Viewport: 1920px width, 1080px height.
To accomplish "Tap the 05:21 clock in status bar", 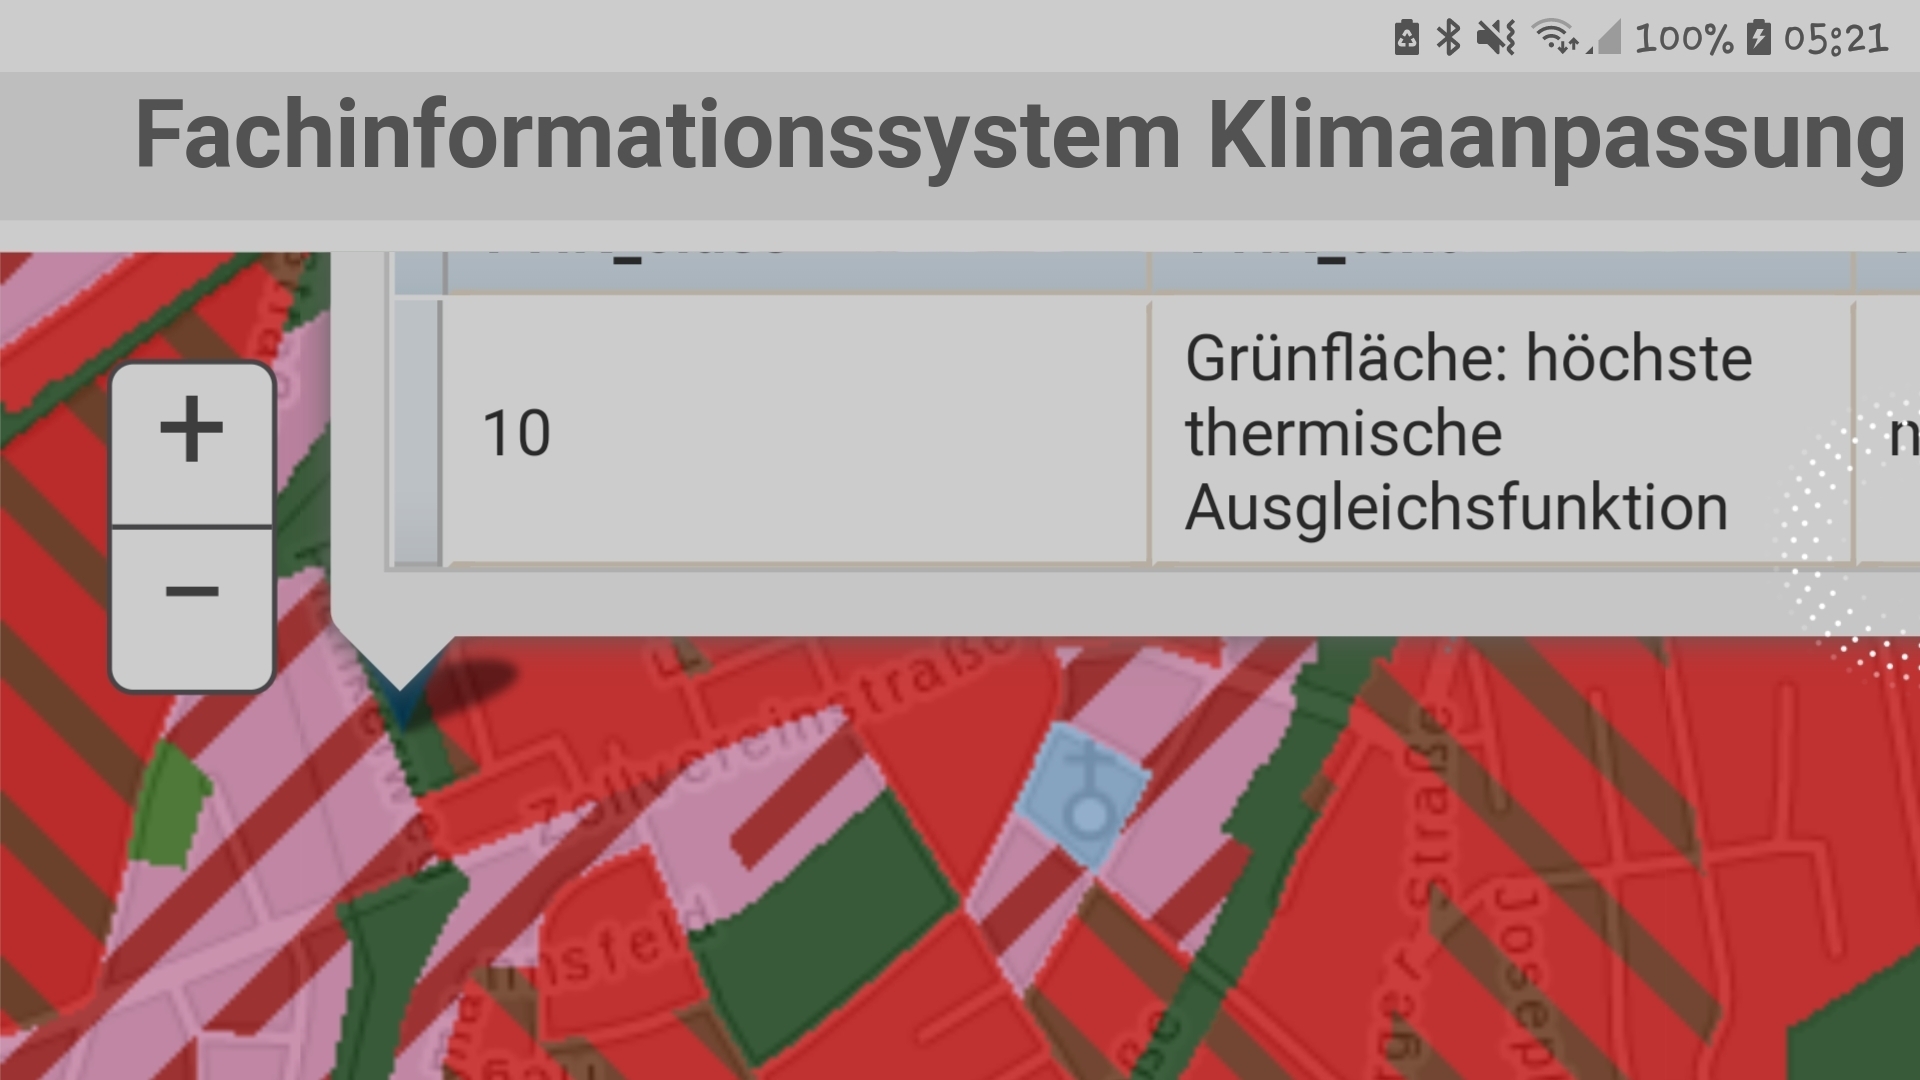I will (x=1836, y=38).
